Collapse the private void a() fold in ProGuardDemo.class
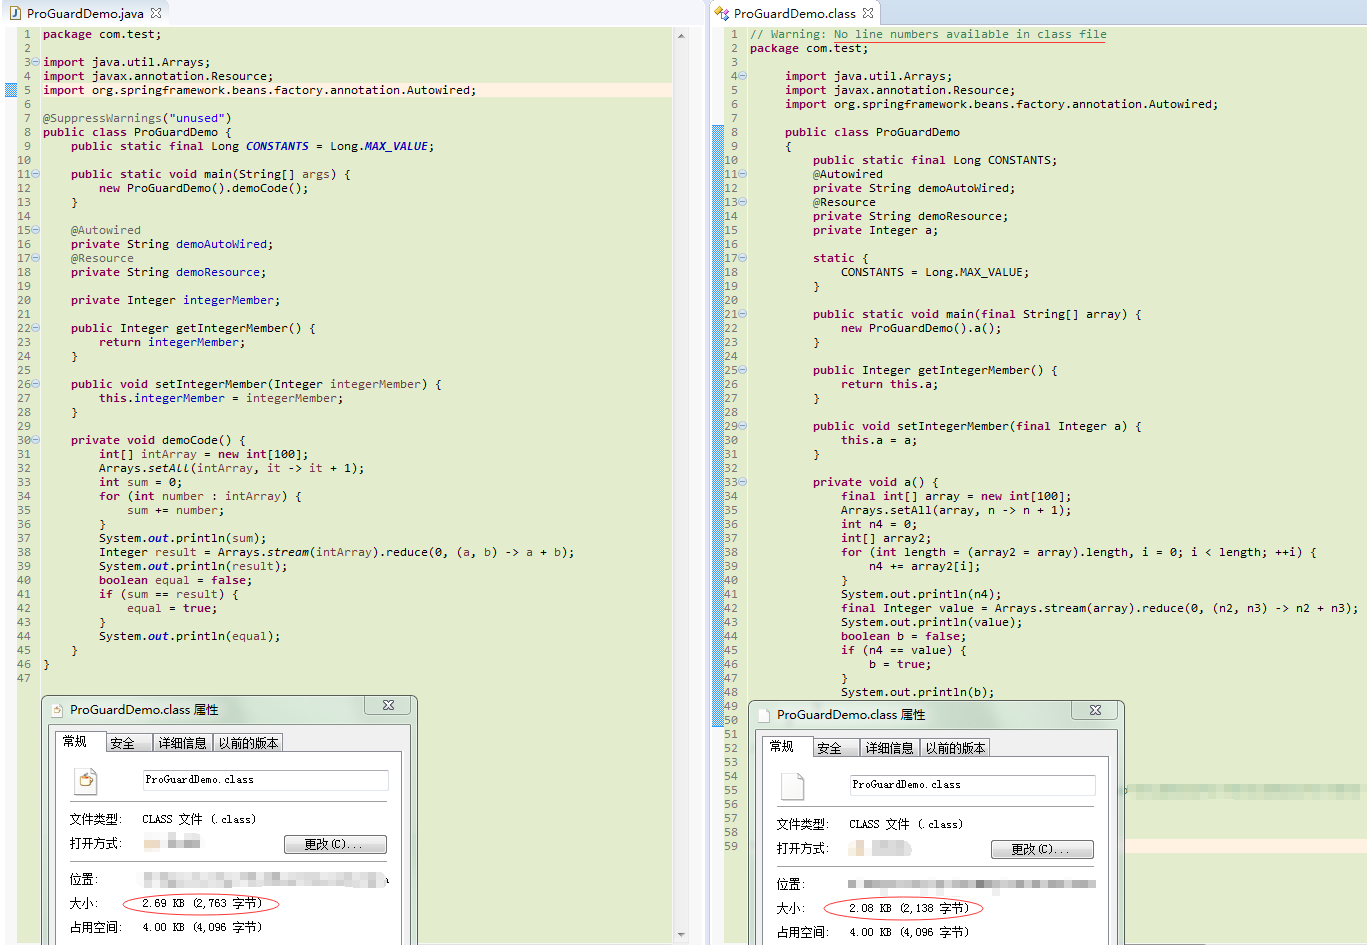1367x945 pixels. tap(743, 482)
